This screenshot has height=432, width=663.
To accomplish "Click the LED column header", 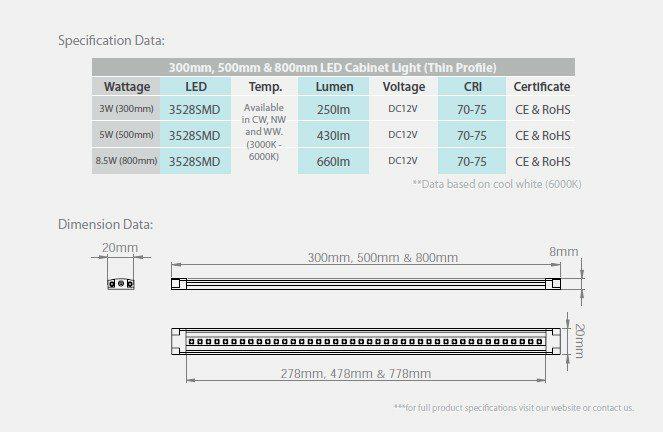I will click(x=195, y=87).
